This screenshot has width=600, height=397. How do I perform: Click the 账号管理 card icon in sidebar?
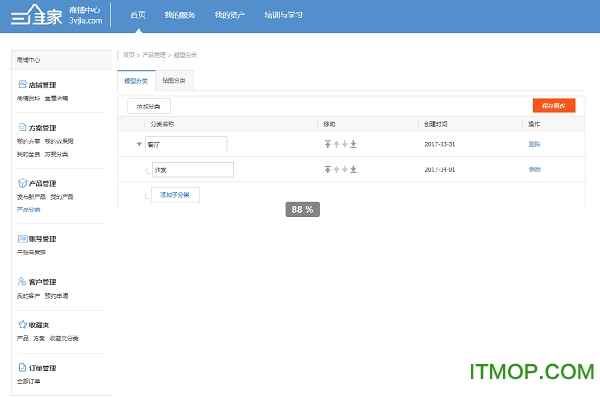[22, 239]
